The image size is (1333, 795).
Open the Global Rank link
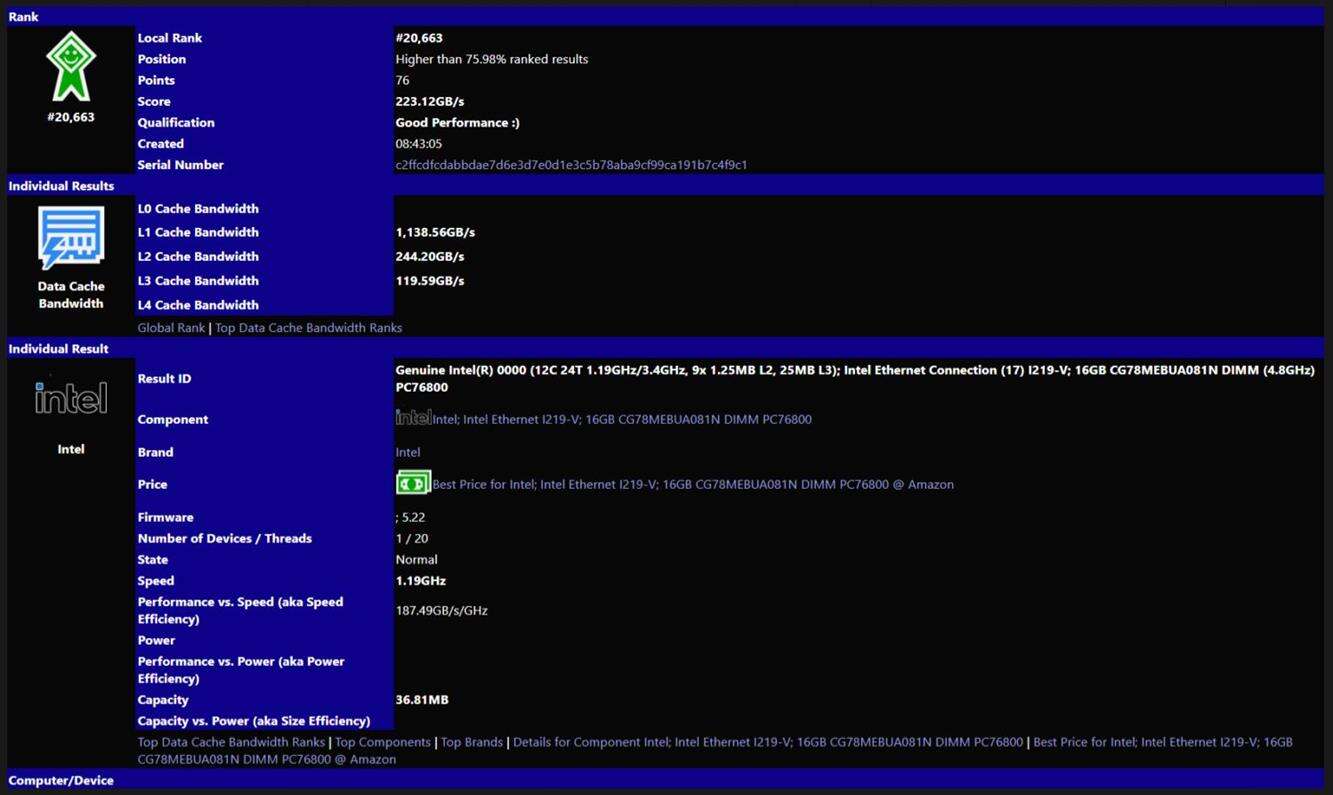coord(171,328)
